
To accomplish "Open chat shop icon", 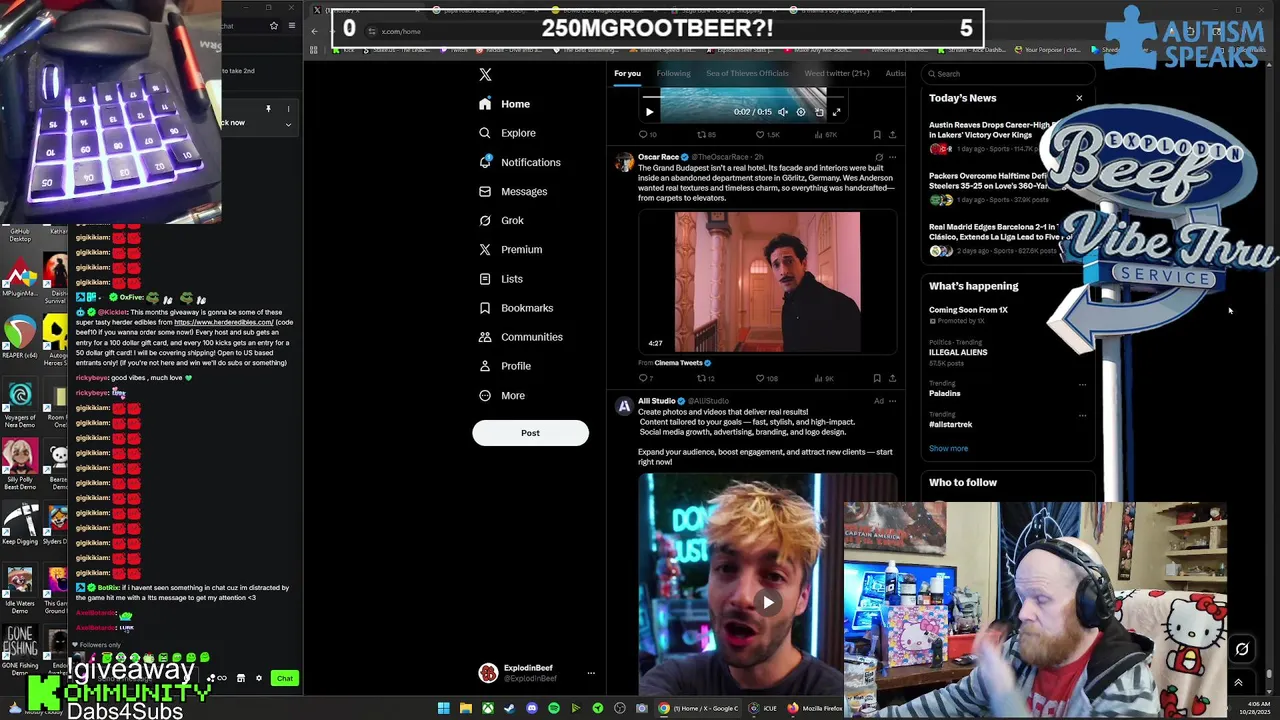I will pos(240,678).
